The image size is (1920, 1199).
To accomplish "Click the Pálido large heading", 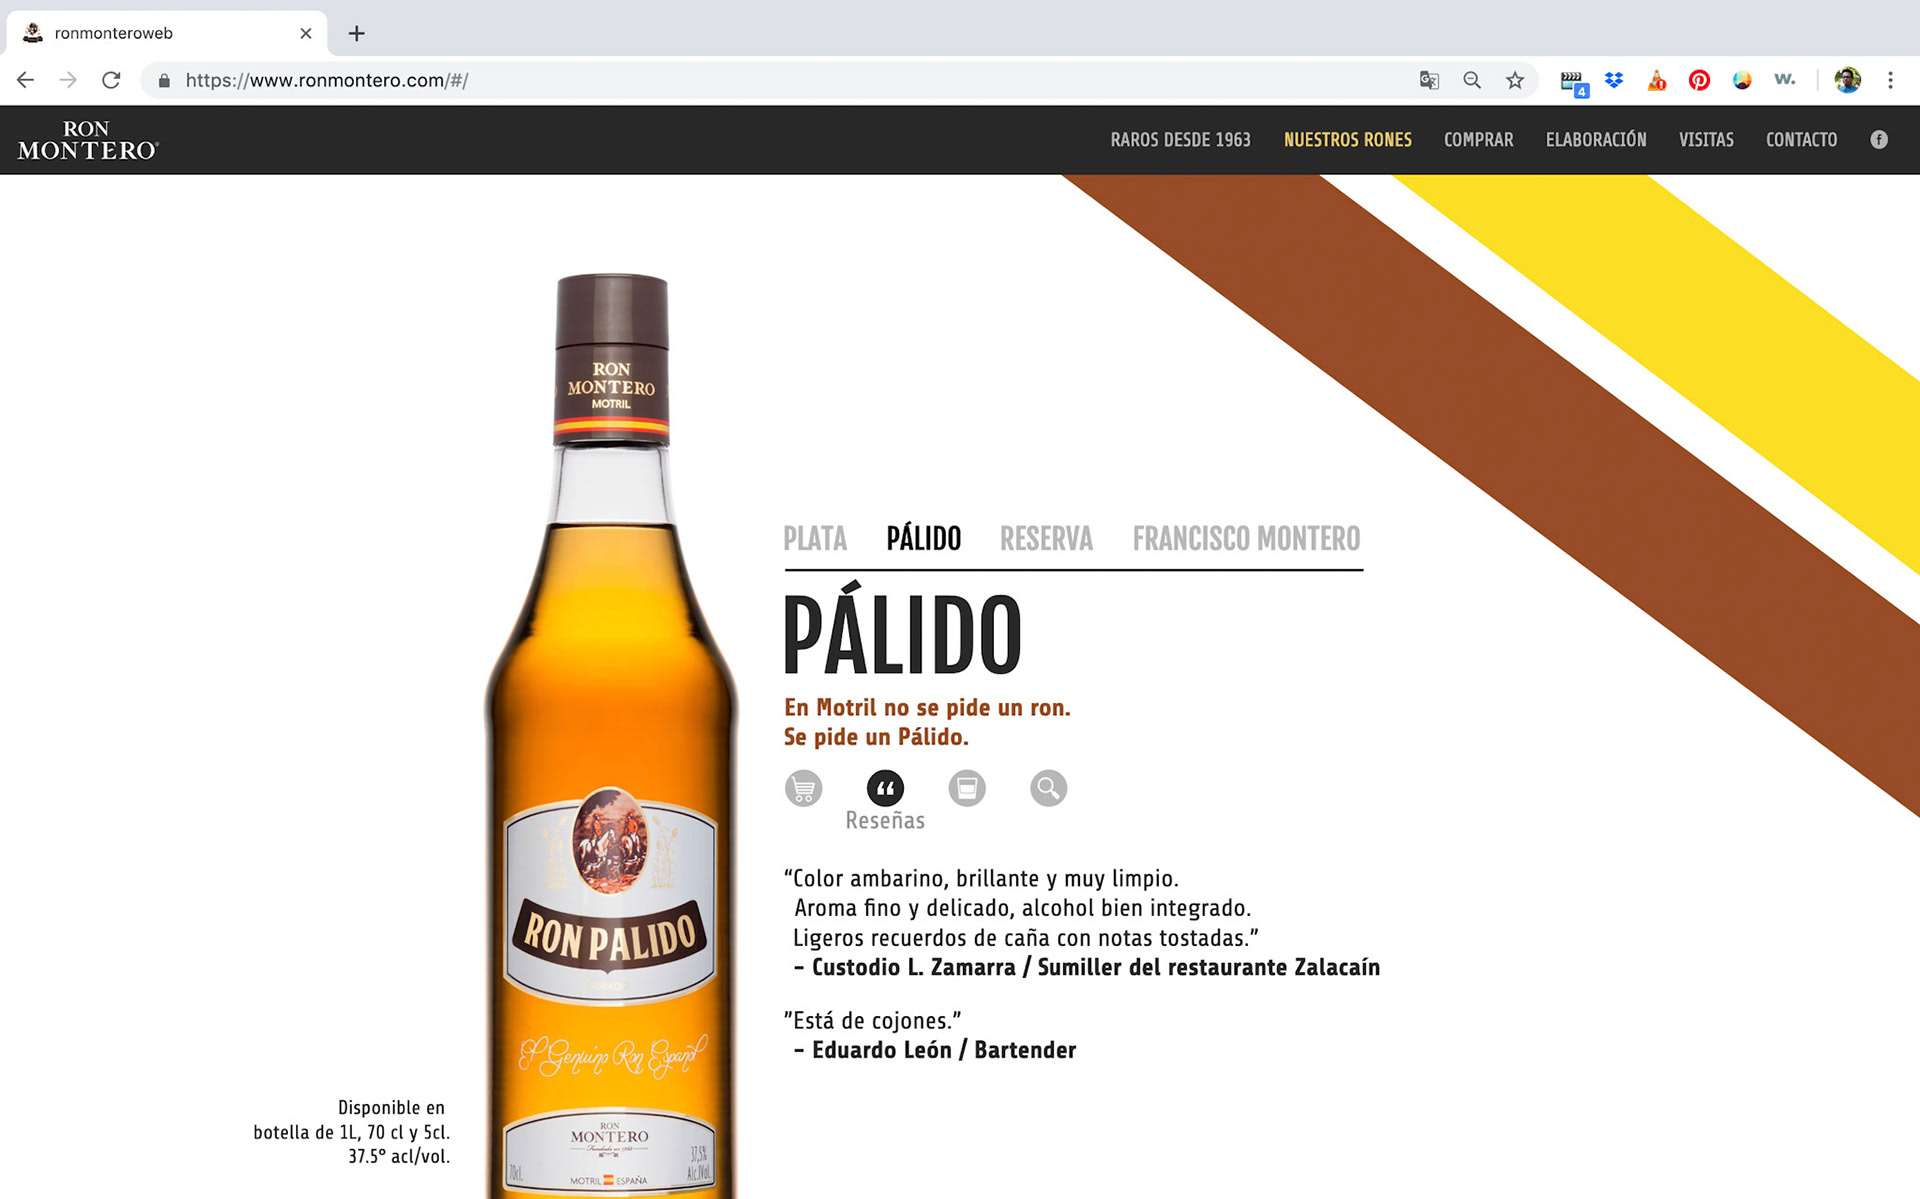I will tap(902, 630).
